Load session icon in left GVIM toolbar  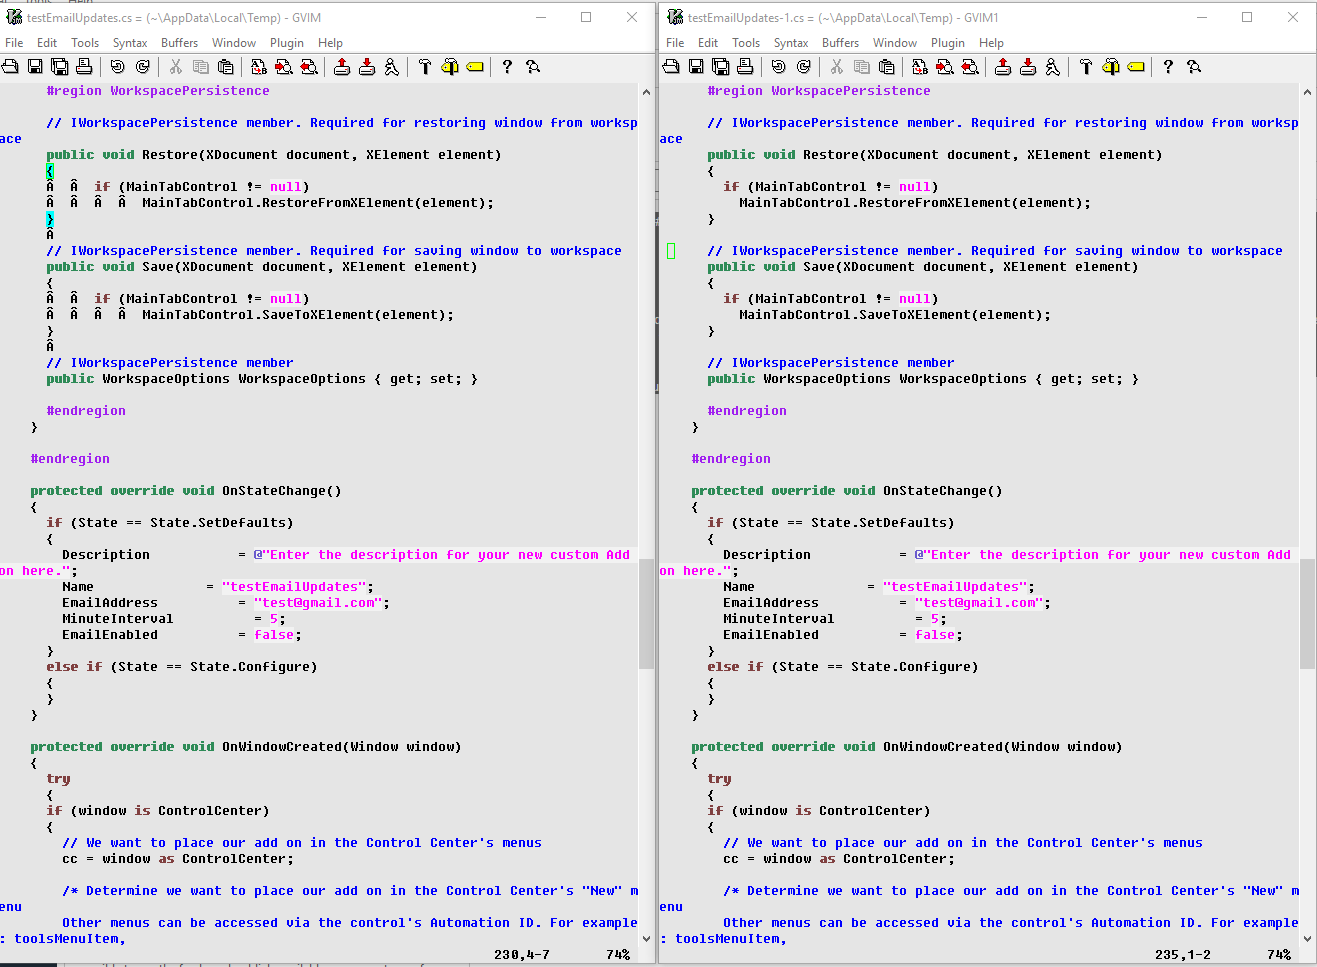tap(342, 67)
